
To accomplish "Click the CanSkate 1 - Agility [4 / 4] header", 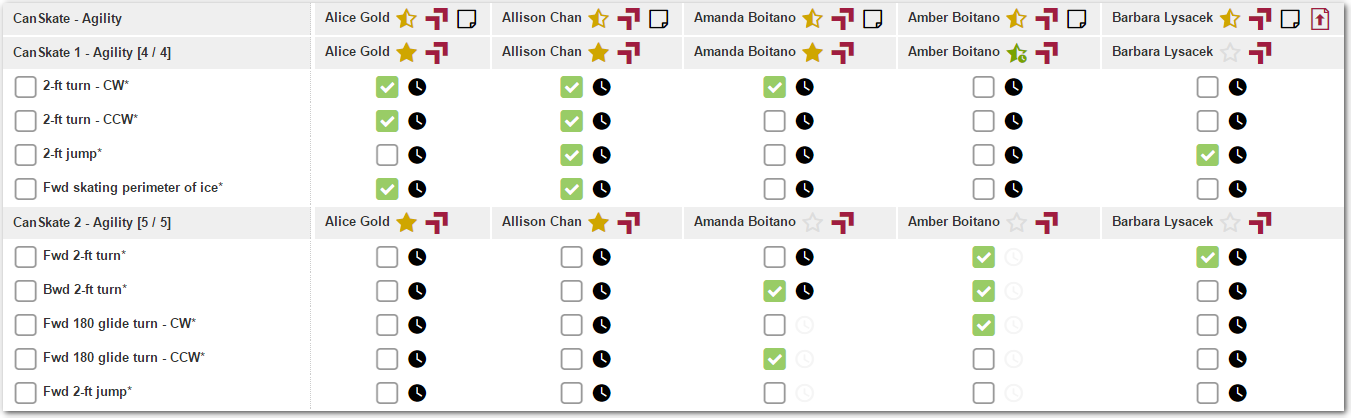I will [92, 52].
